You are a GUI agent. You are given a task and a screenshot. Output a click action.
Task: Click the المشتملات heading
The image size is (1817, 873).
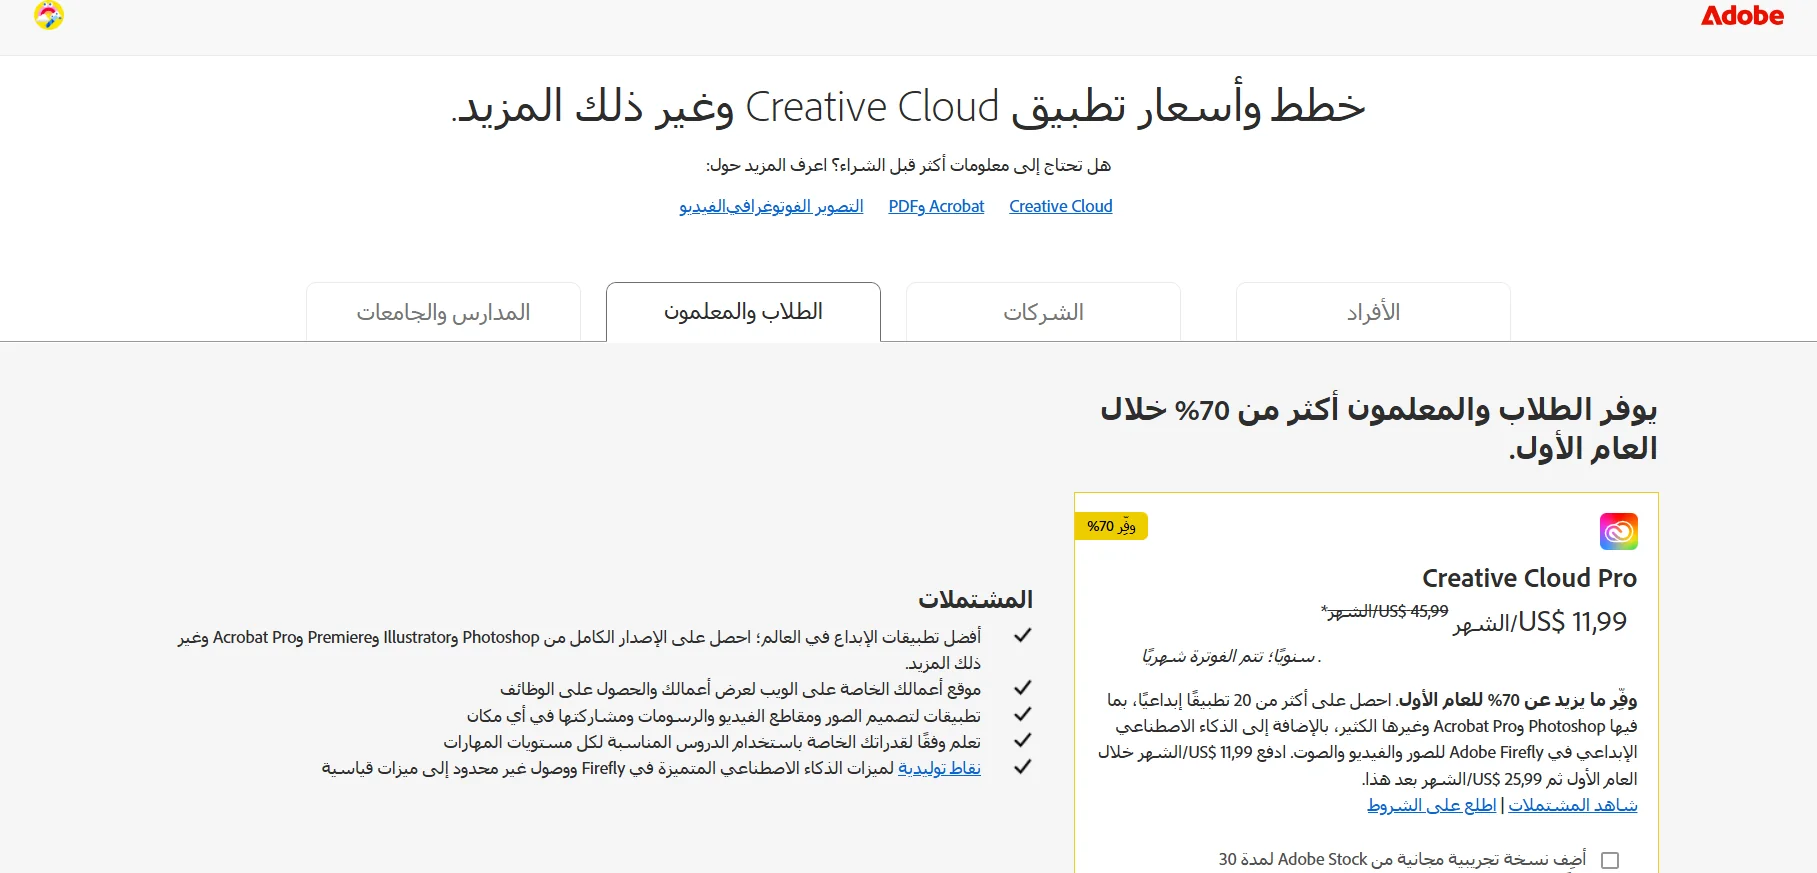pos(975,599)
